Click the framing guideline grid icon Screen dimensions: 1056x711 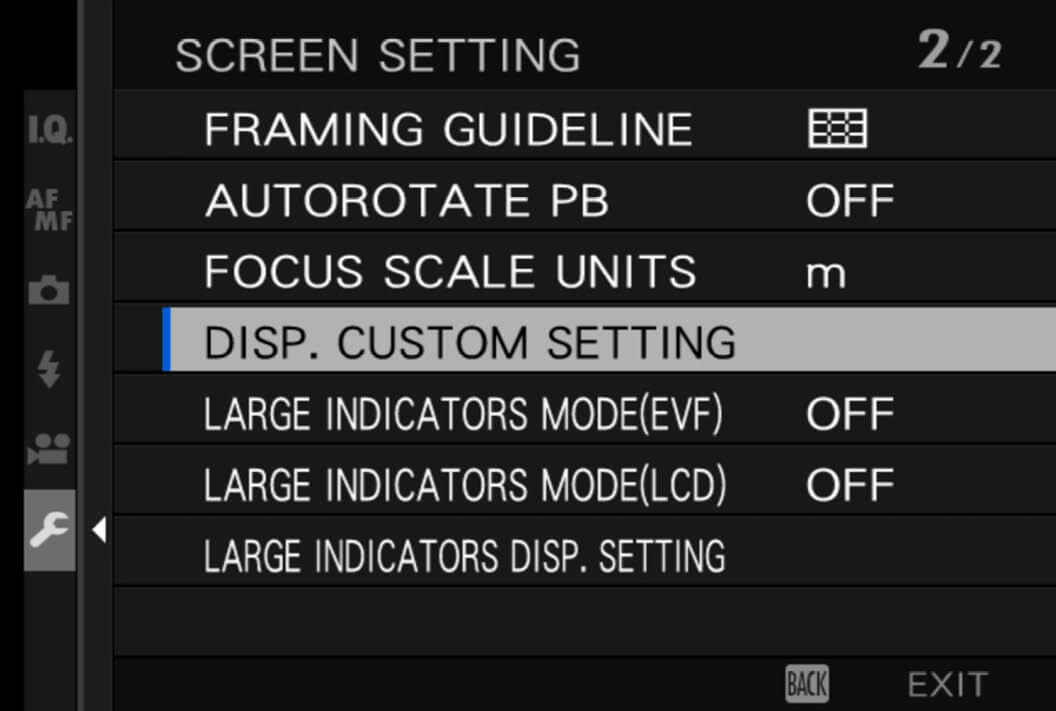[838, 128]
